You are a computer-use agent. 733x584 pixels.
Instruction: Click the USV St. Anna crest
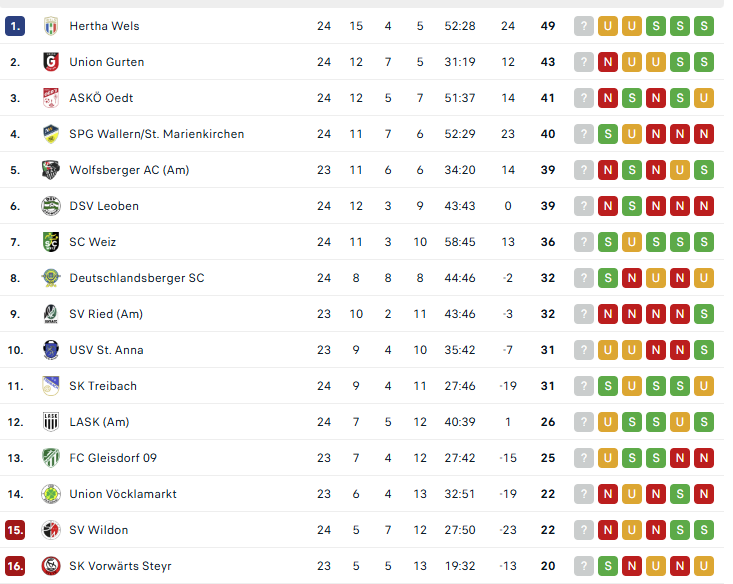51,350
